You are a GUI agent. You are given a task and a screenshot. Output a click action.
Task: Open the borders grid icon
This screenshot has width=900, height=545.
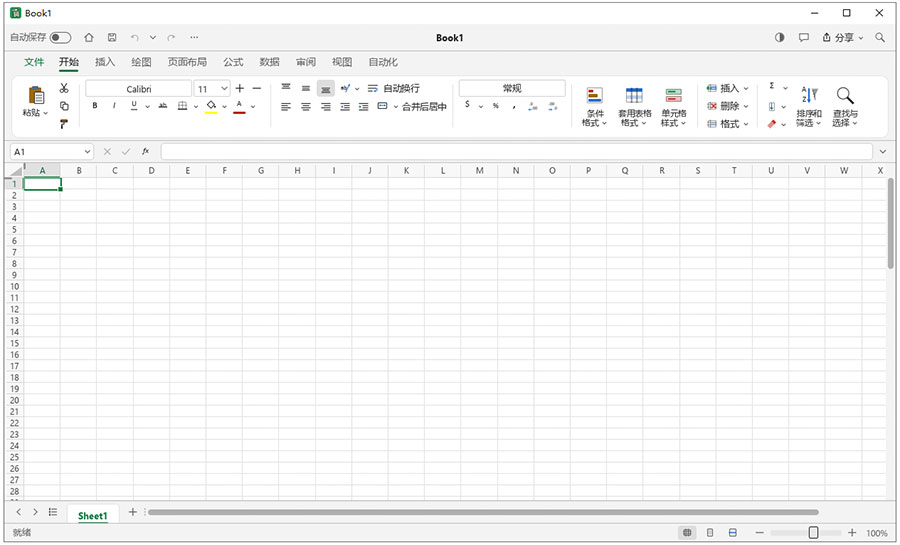[x=183, y=106]
